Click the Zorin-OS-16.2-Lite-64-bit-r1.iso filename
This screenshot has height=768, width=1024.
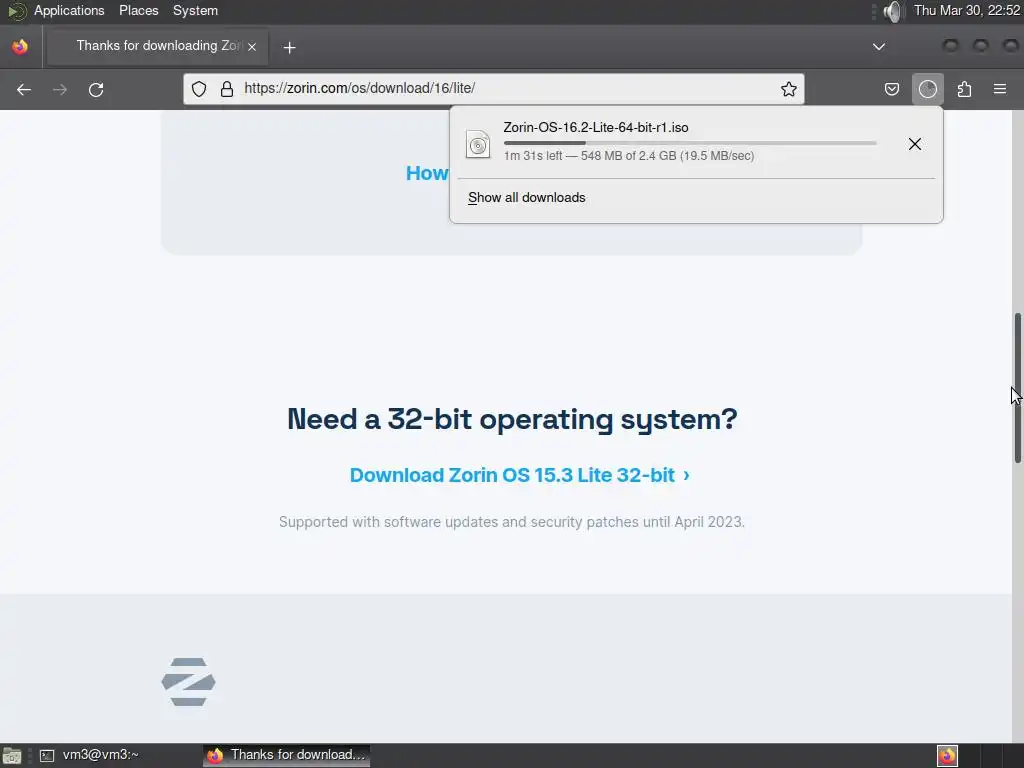(x=596, y=127)
